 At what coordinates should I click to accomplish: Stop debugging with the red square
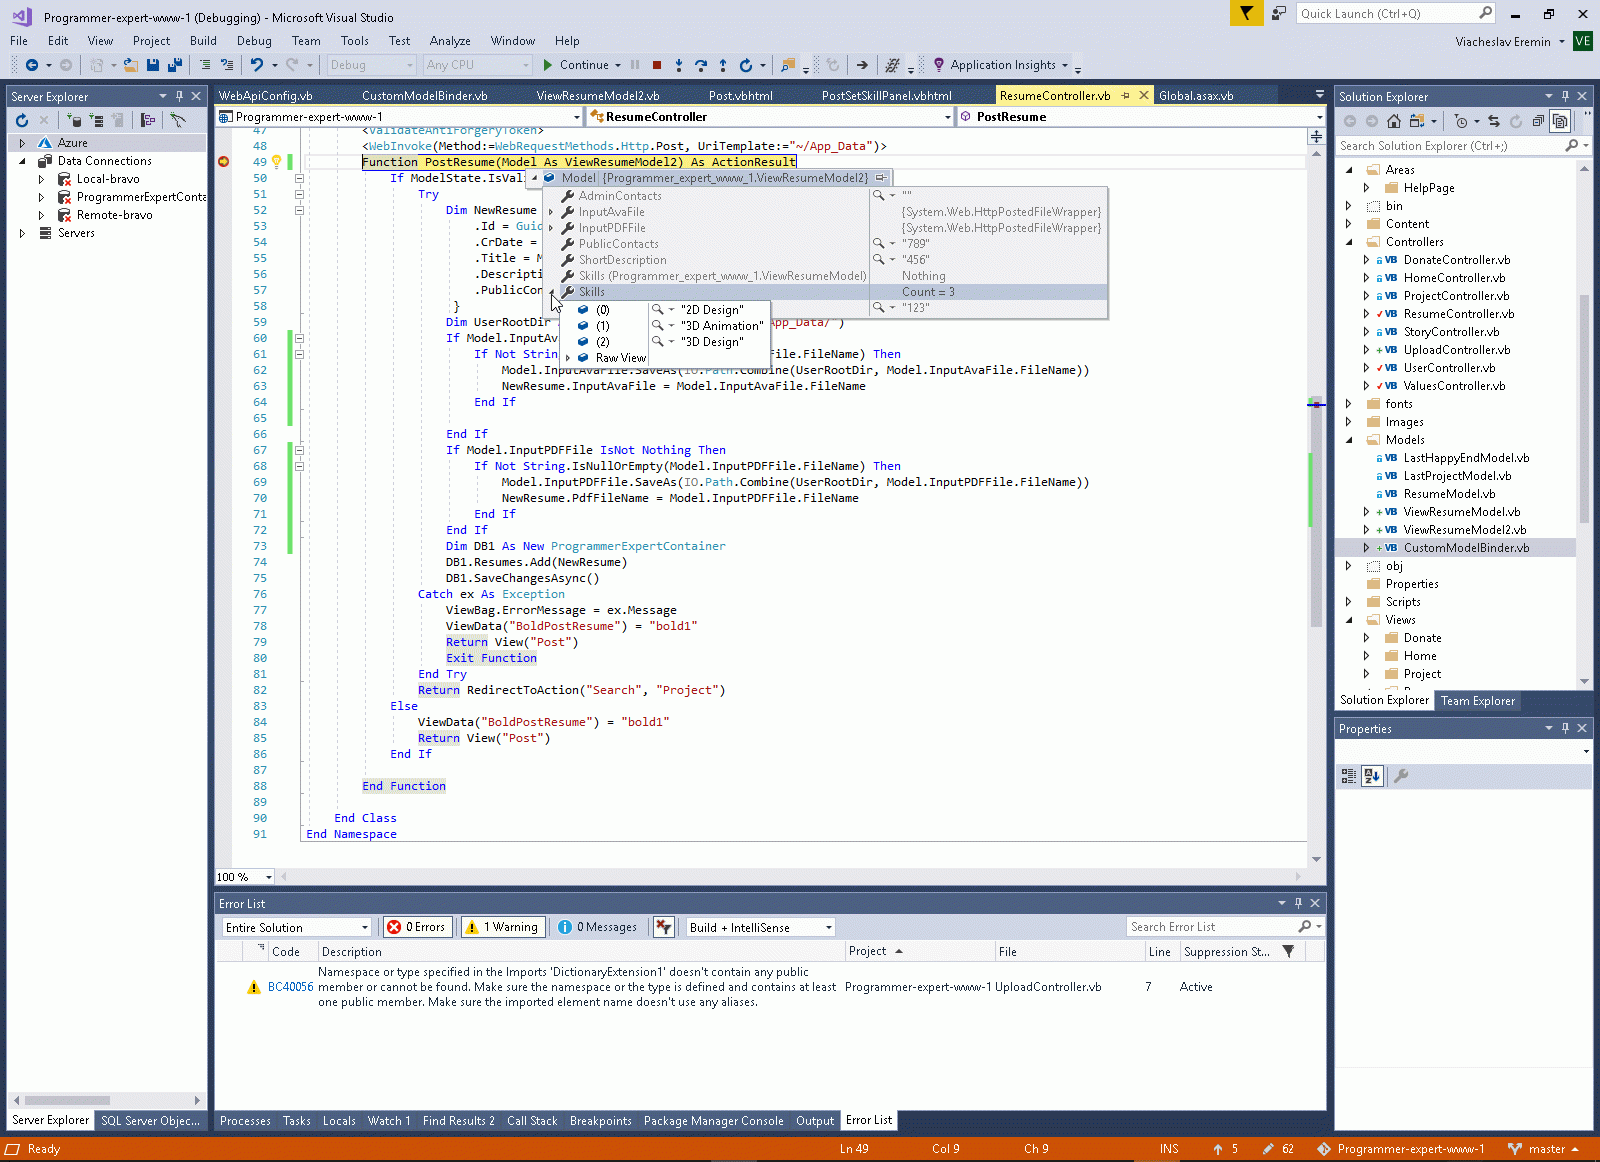pyautogui.click(x=657, y=65)
